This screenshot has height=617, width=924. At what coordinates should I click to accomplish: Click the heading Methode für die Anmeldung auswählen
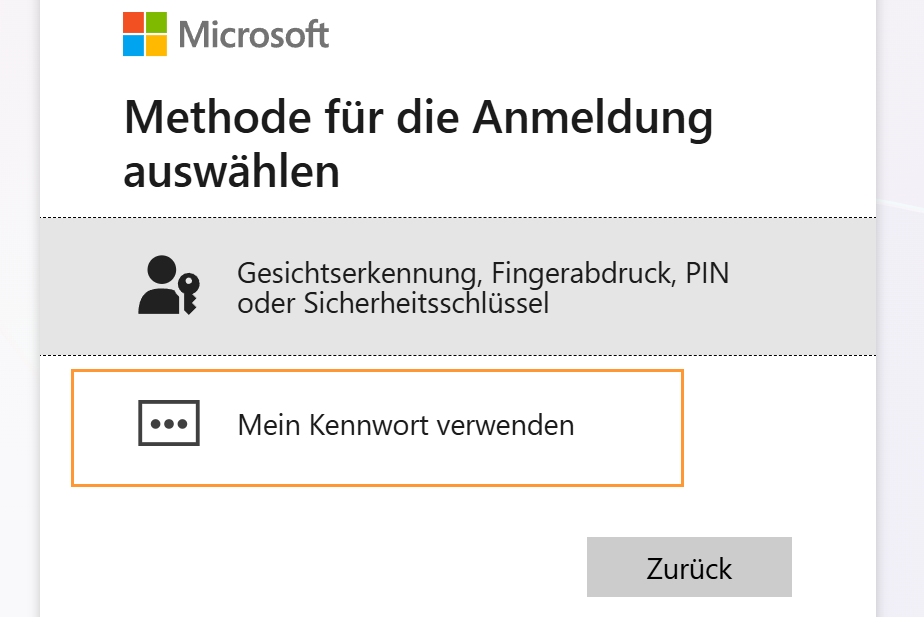[x=418, y=142]
